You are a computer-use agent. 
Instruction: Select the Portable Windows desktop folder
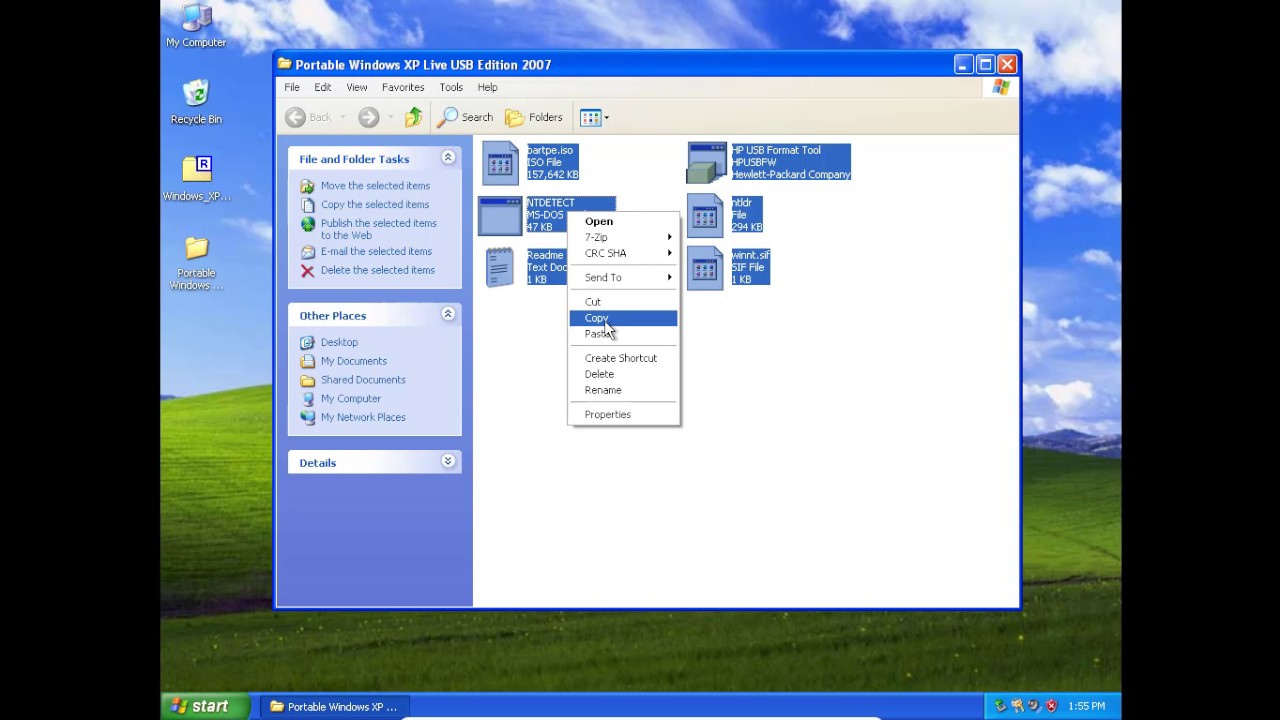[x=197, y=263]
